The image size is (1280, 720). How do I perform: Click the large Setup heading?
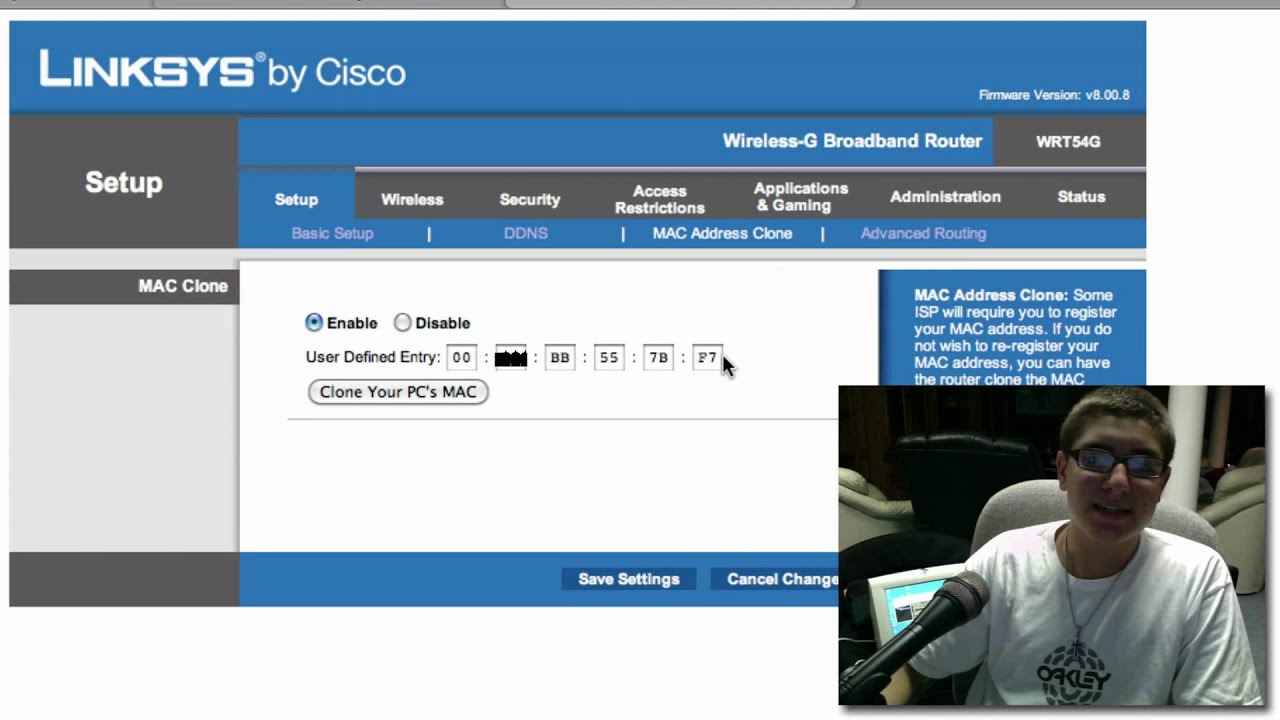[x=123, y=182]
